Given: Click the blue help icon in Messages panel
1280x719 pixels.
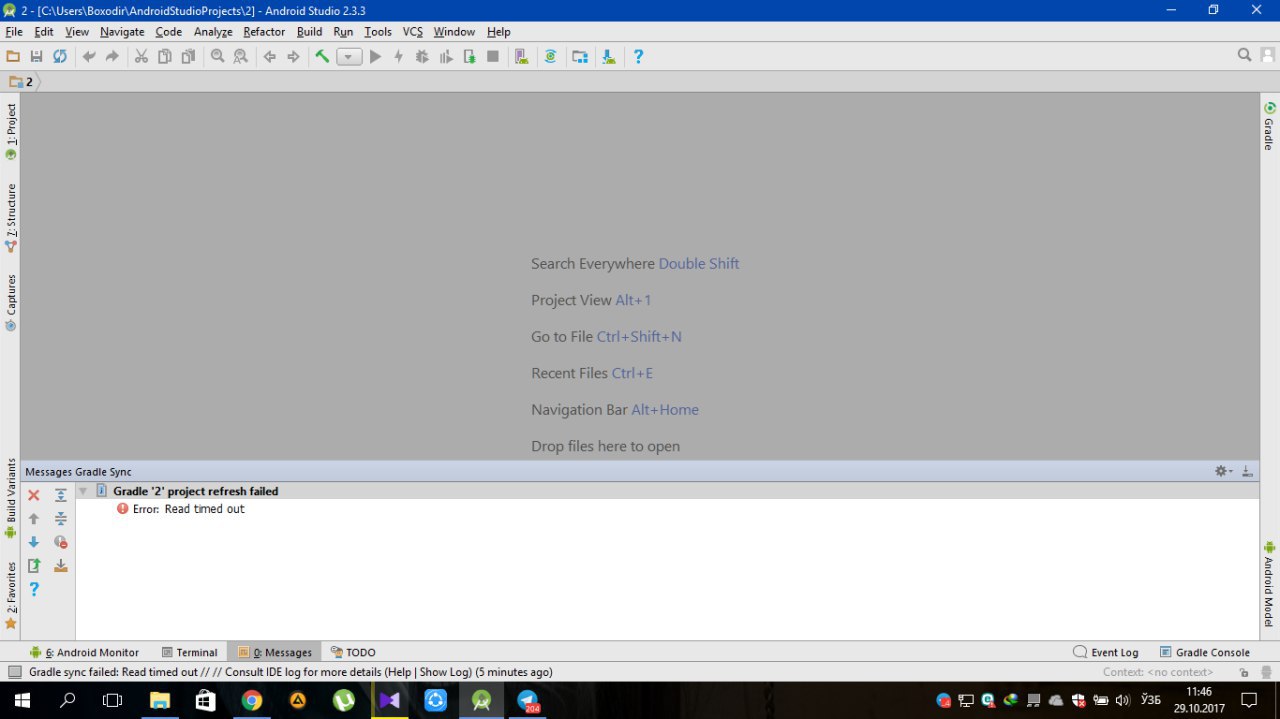Looking at the screenshot, I should pyautogui.click(x=34, y=589).
